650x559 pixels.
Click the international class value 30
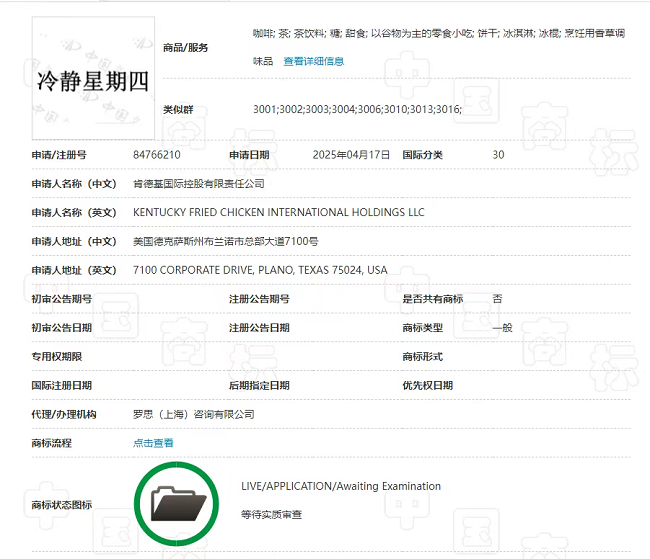[x=498, y=155]
